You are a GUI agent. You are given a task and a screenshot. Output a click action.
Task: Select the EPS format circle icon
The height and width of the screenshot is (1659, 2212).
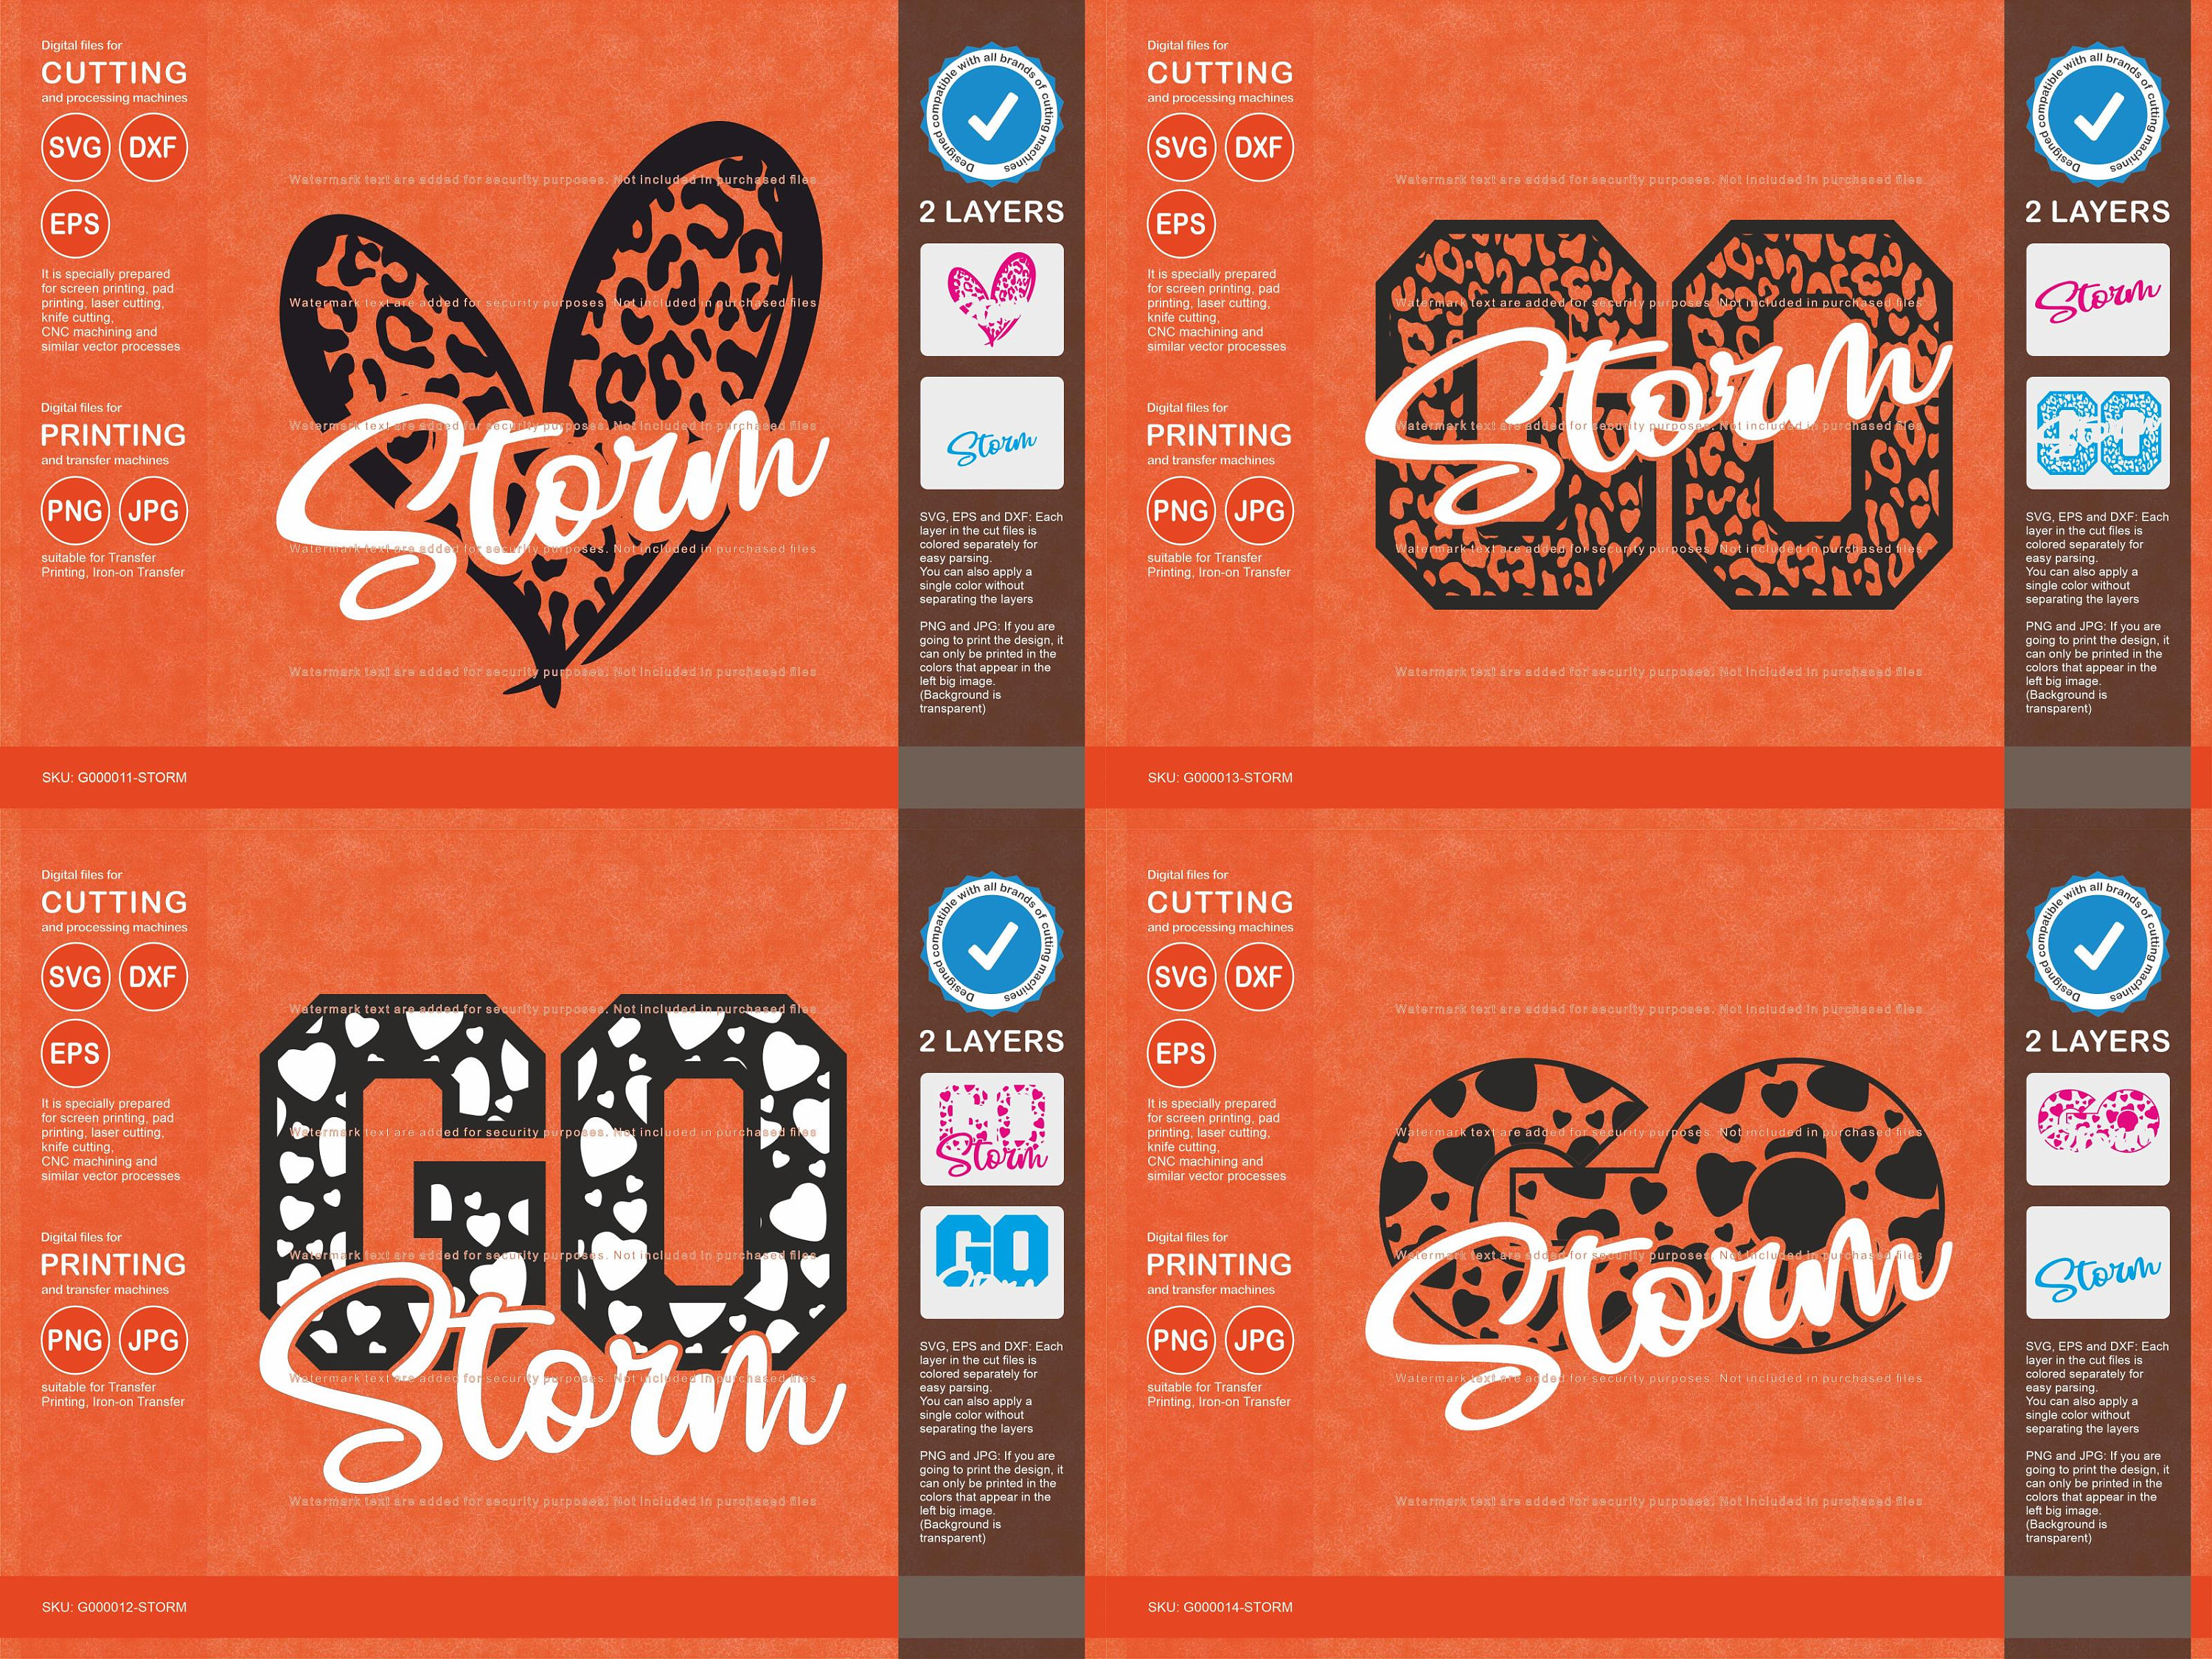coord(76,223)
